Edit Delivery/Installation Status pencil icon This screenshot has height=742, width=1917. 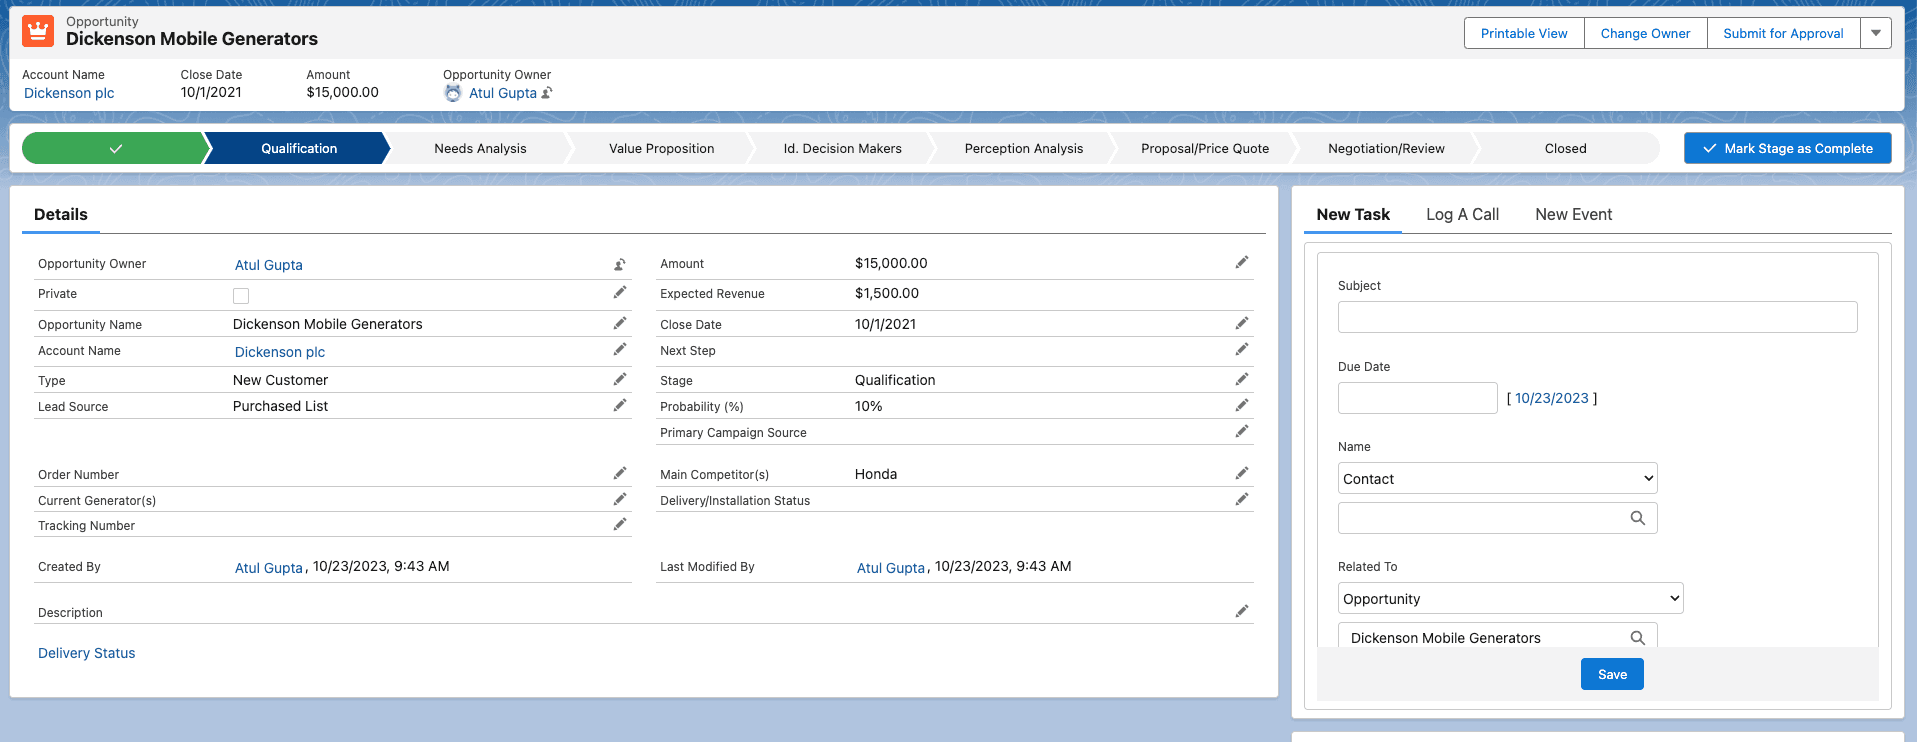pyautogui.click(x=1242, y=499)
